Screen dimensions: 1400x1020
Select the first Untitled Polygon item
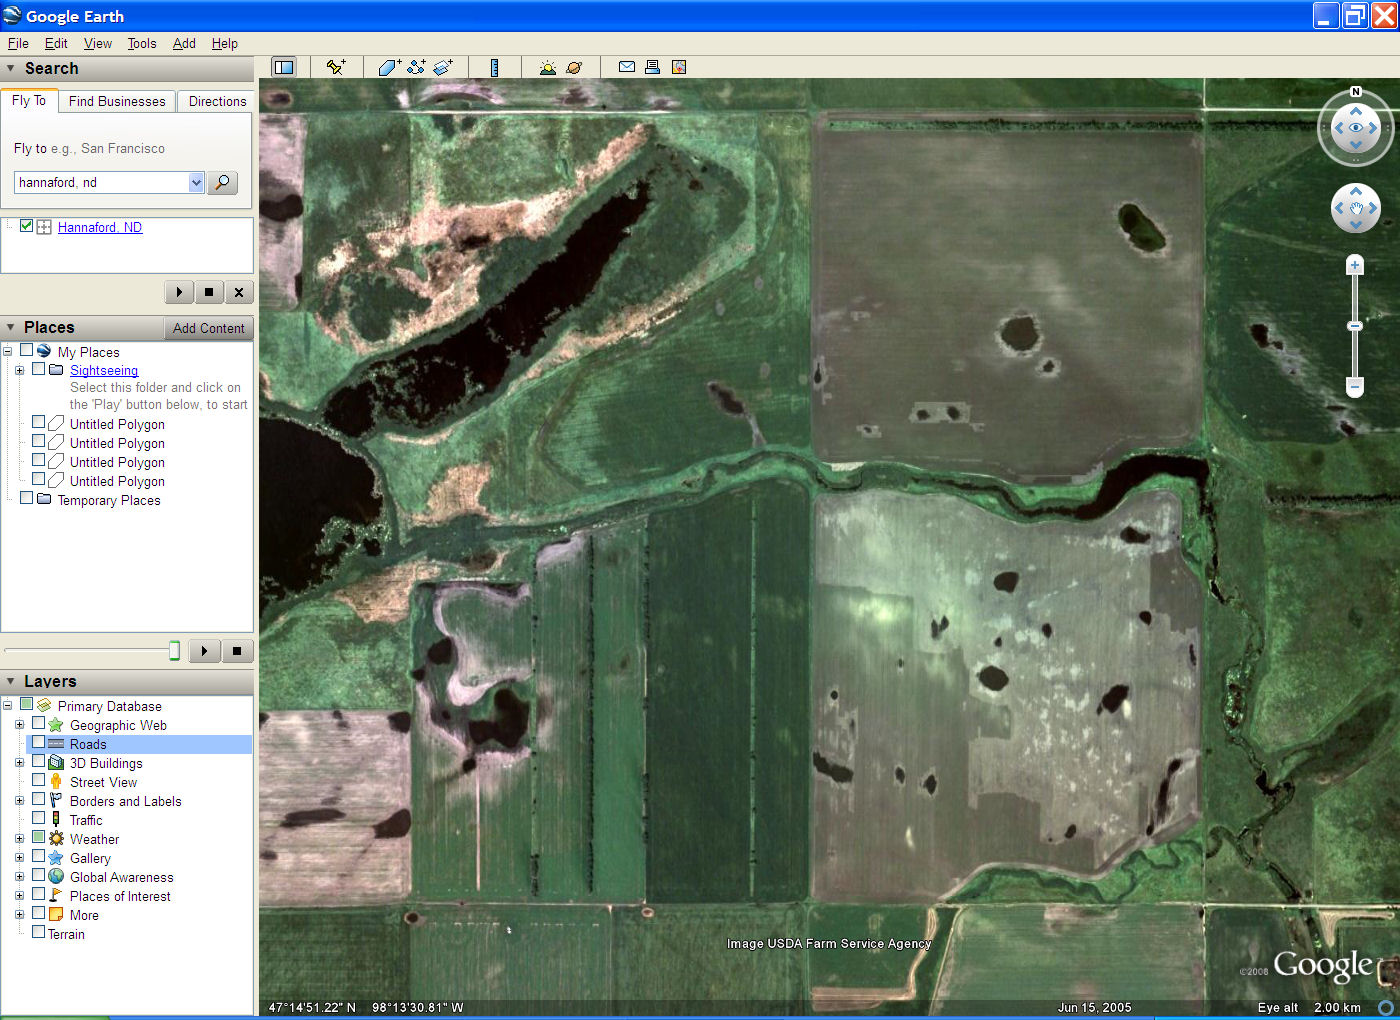[x=117, y=424]
